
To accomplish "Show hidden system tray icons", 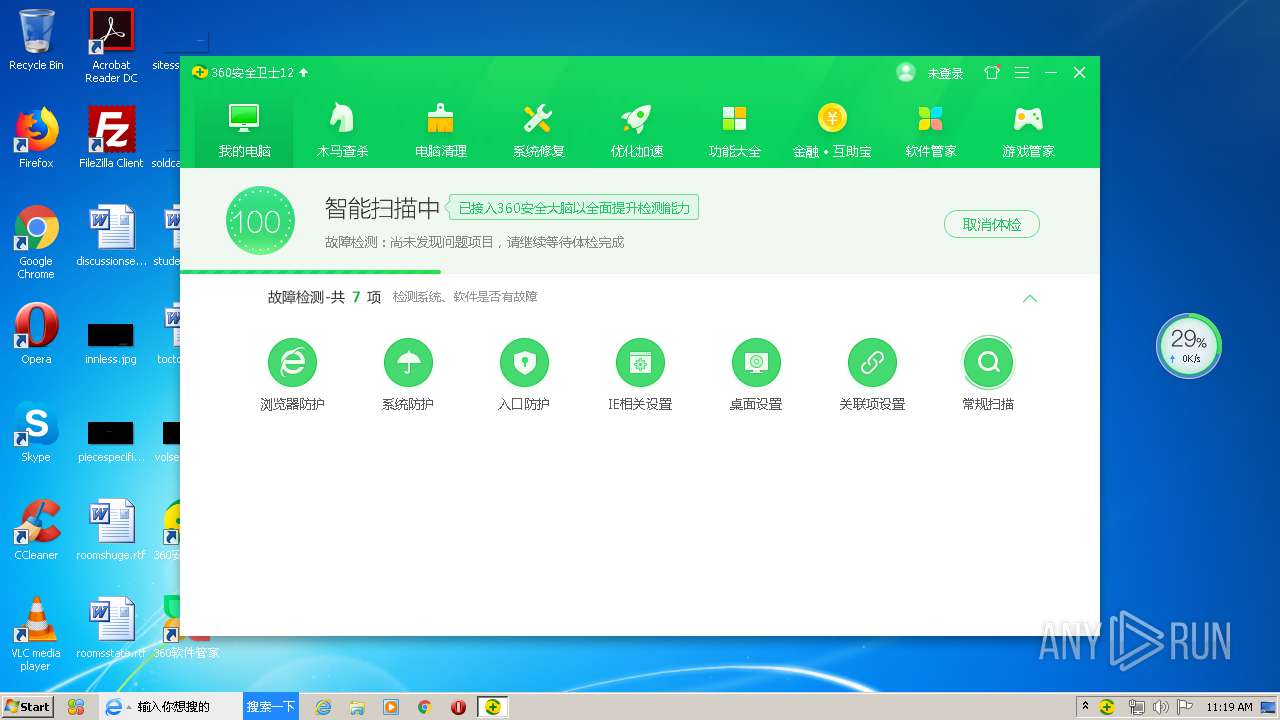I will pos(1085,706).
